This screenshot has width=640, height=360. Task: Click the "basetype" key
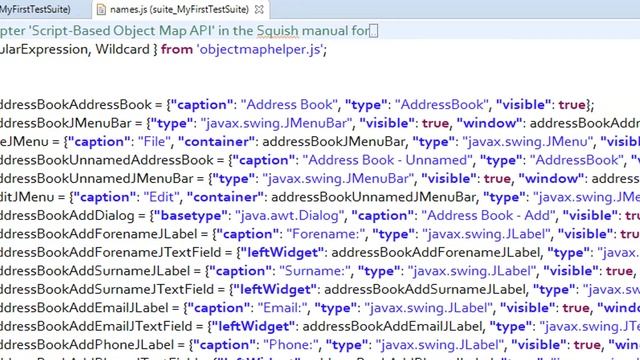tap(191, 216)
